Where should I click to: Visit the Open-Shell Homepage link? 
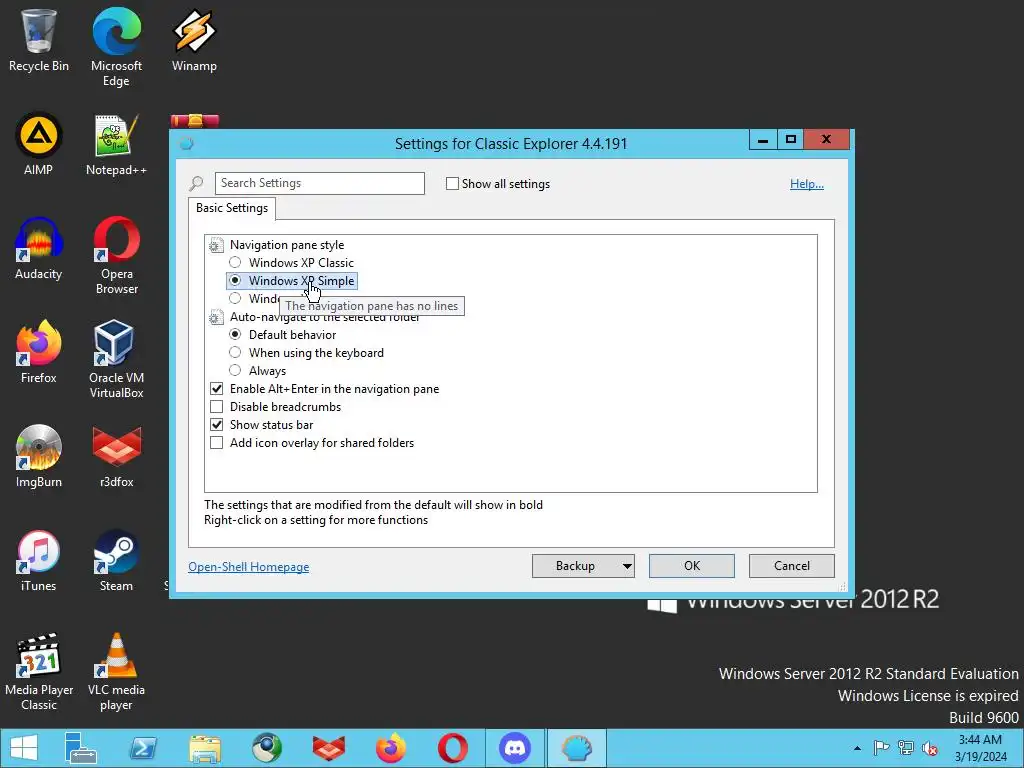click(249, 566)
